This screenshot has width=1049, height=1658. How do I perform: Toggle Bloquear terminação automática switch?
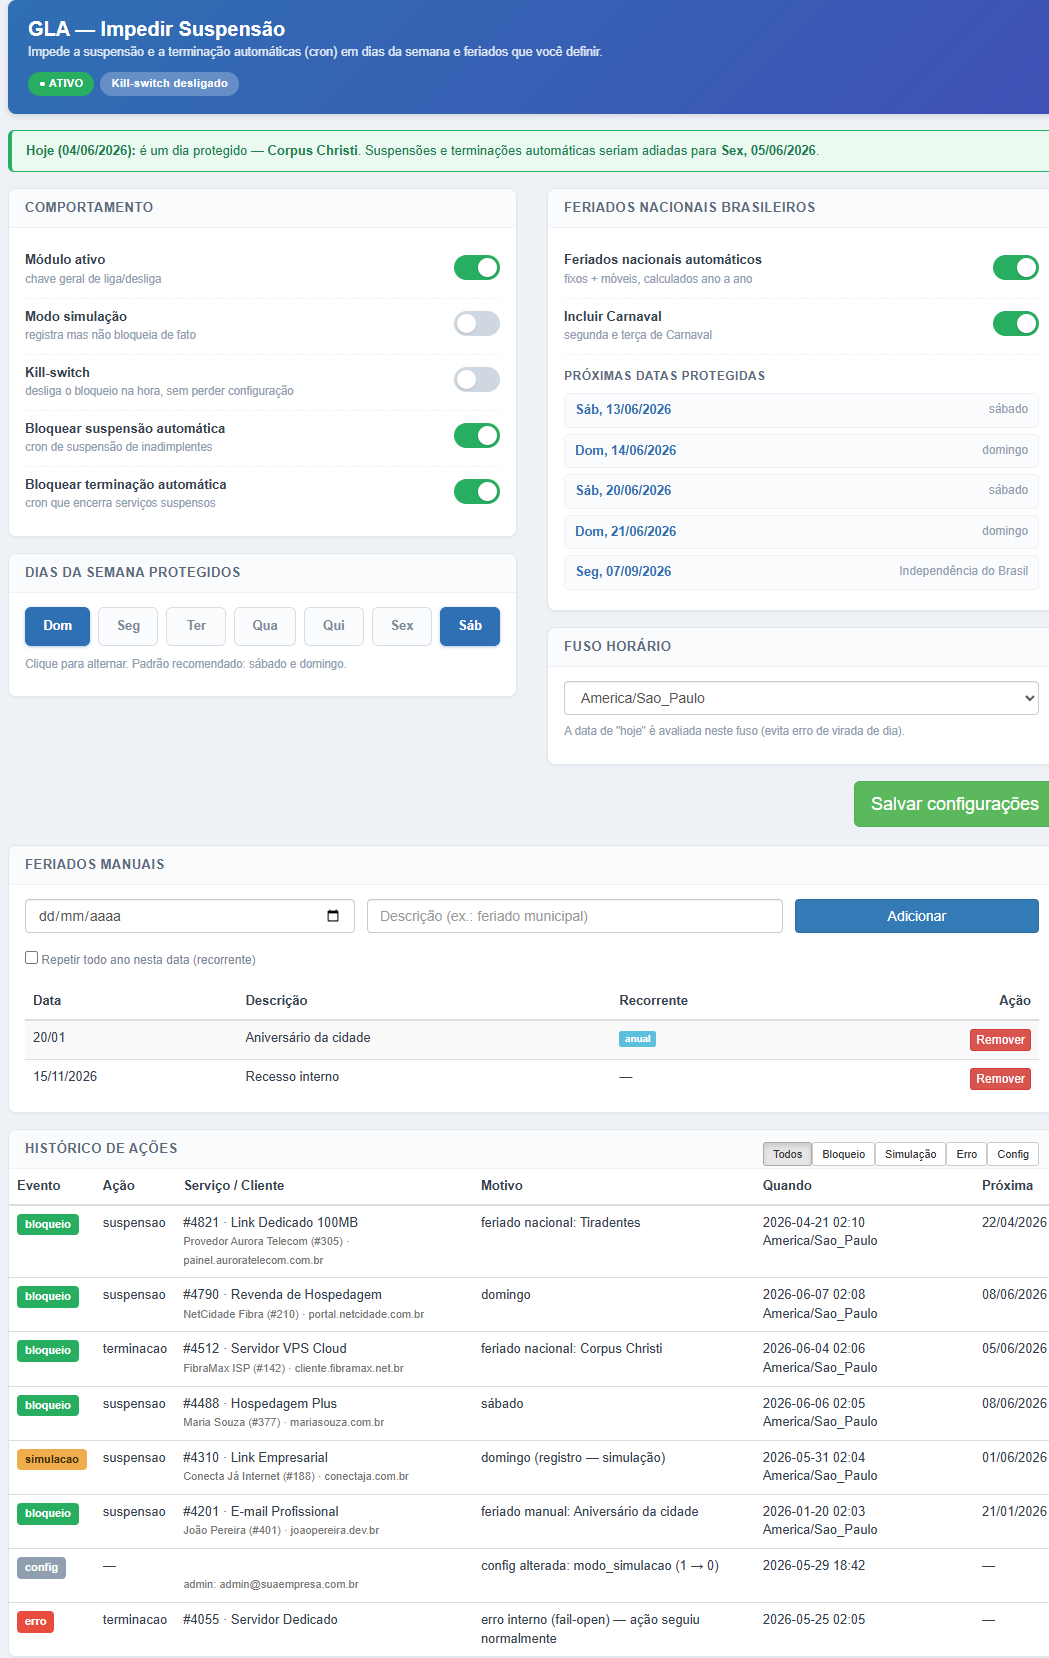477,491
